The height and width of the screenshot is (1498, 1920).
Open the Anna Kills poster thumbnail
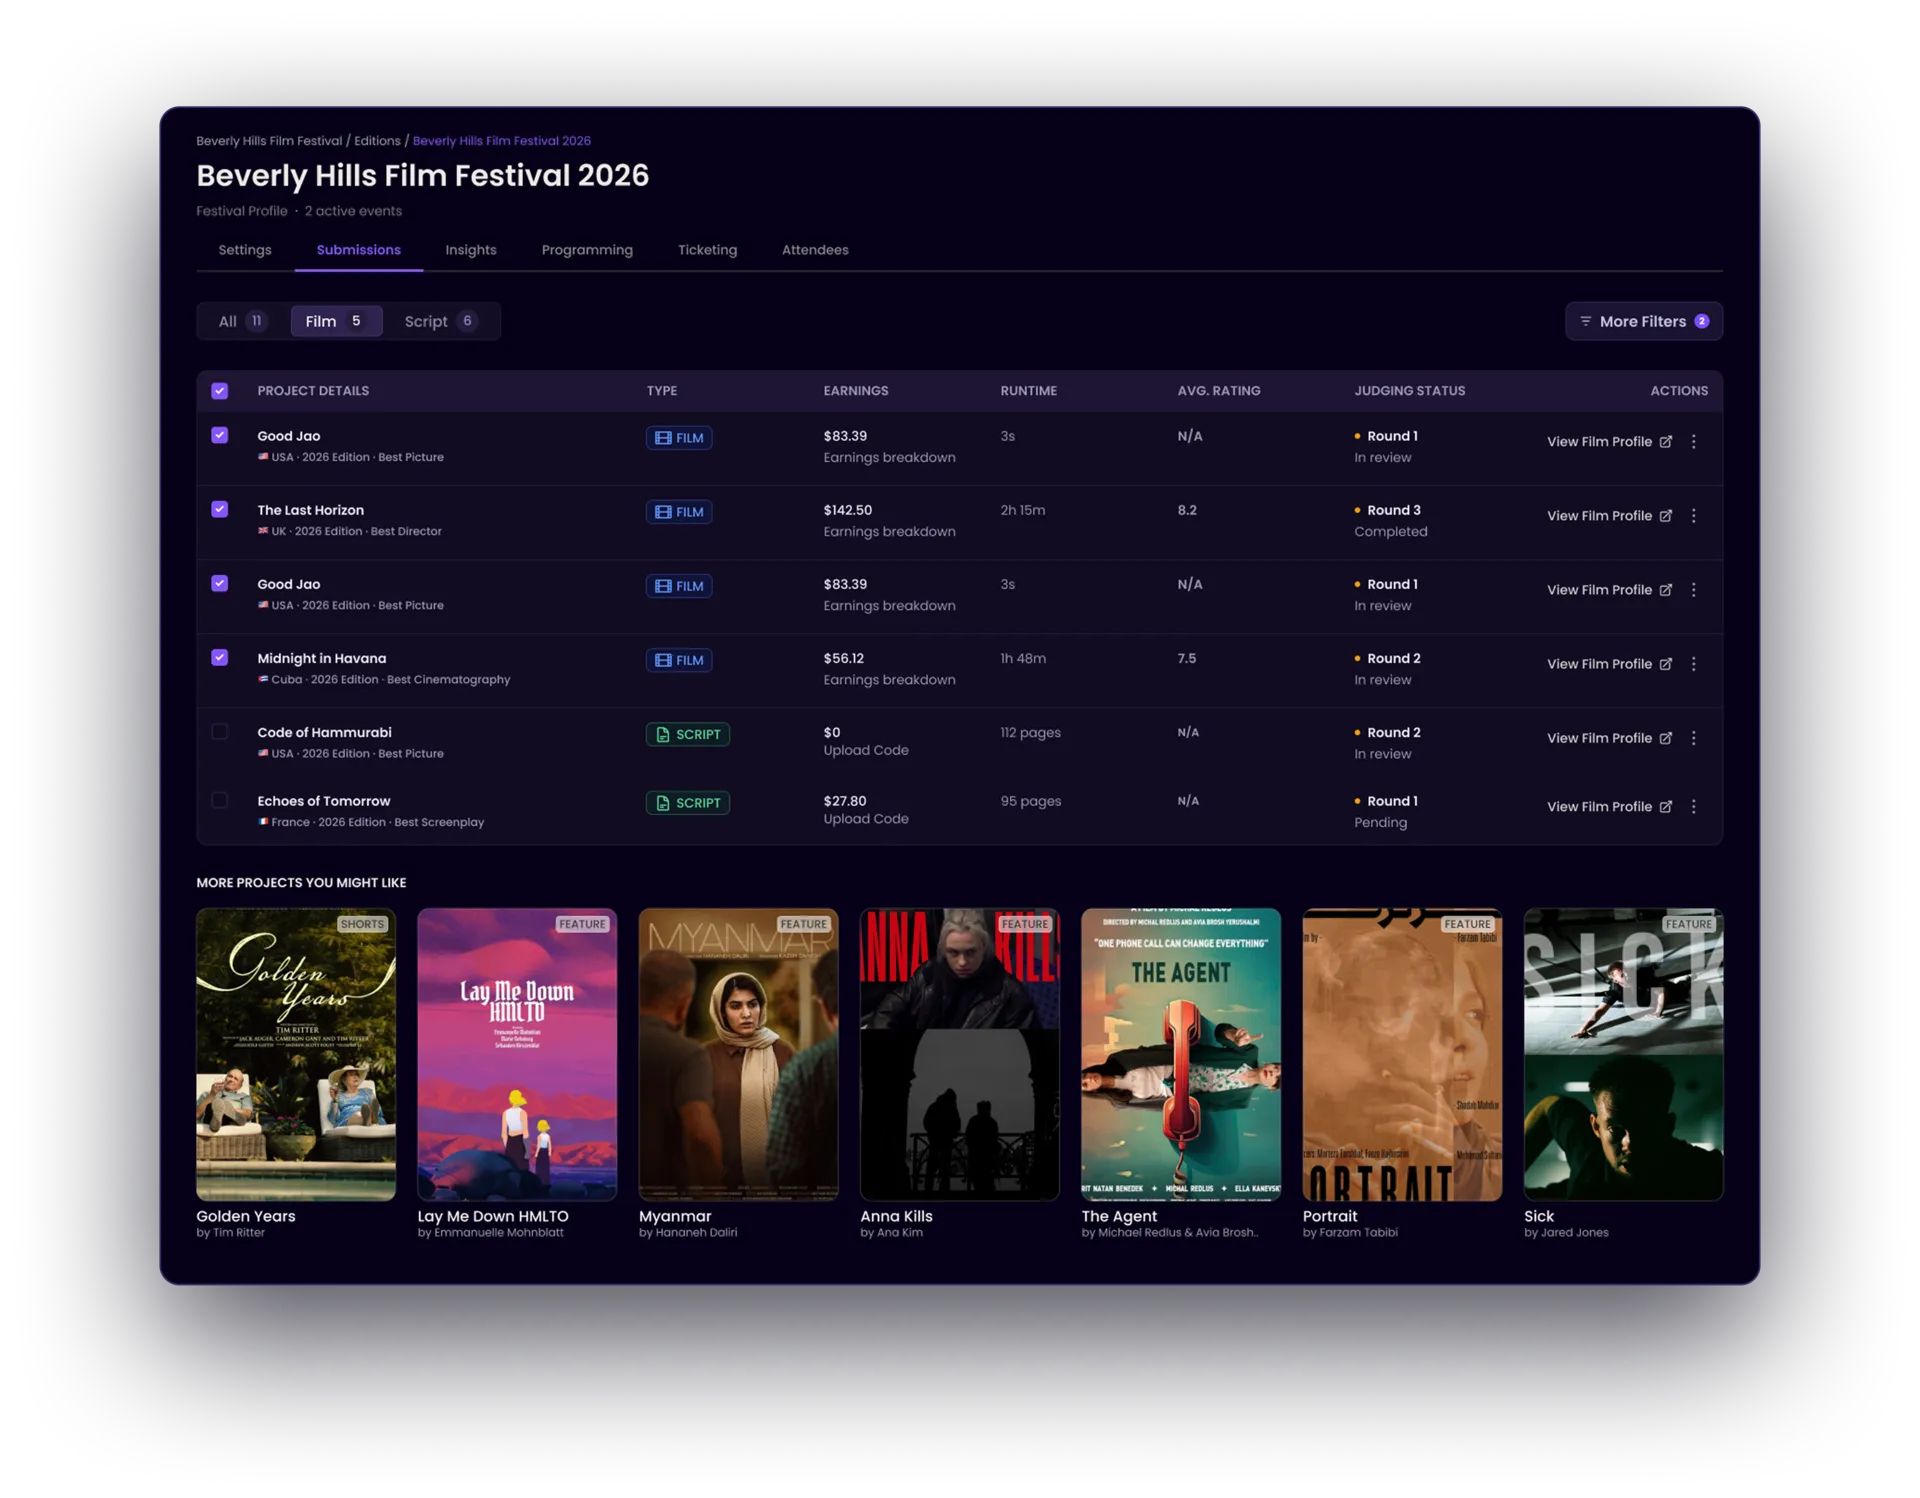[960, 1054]
